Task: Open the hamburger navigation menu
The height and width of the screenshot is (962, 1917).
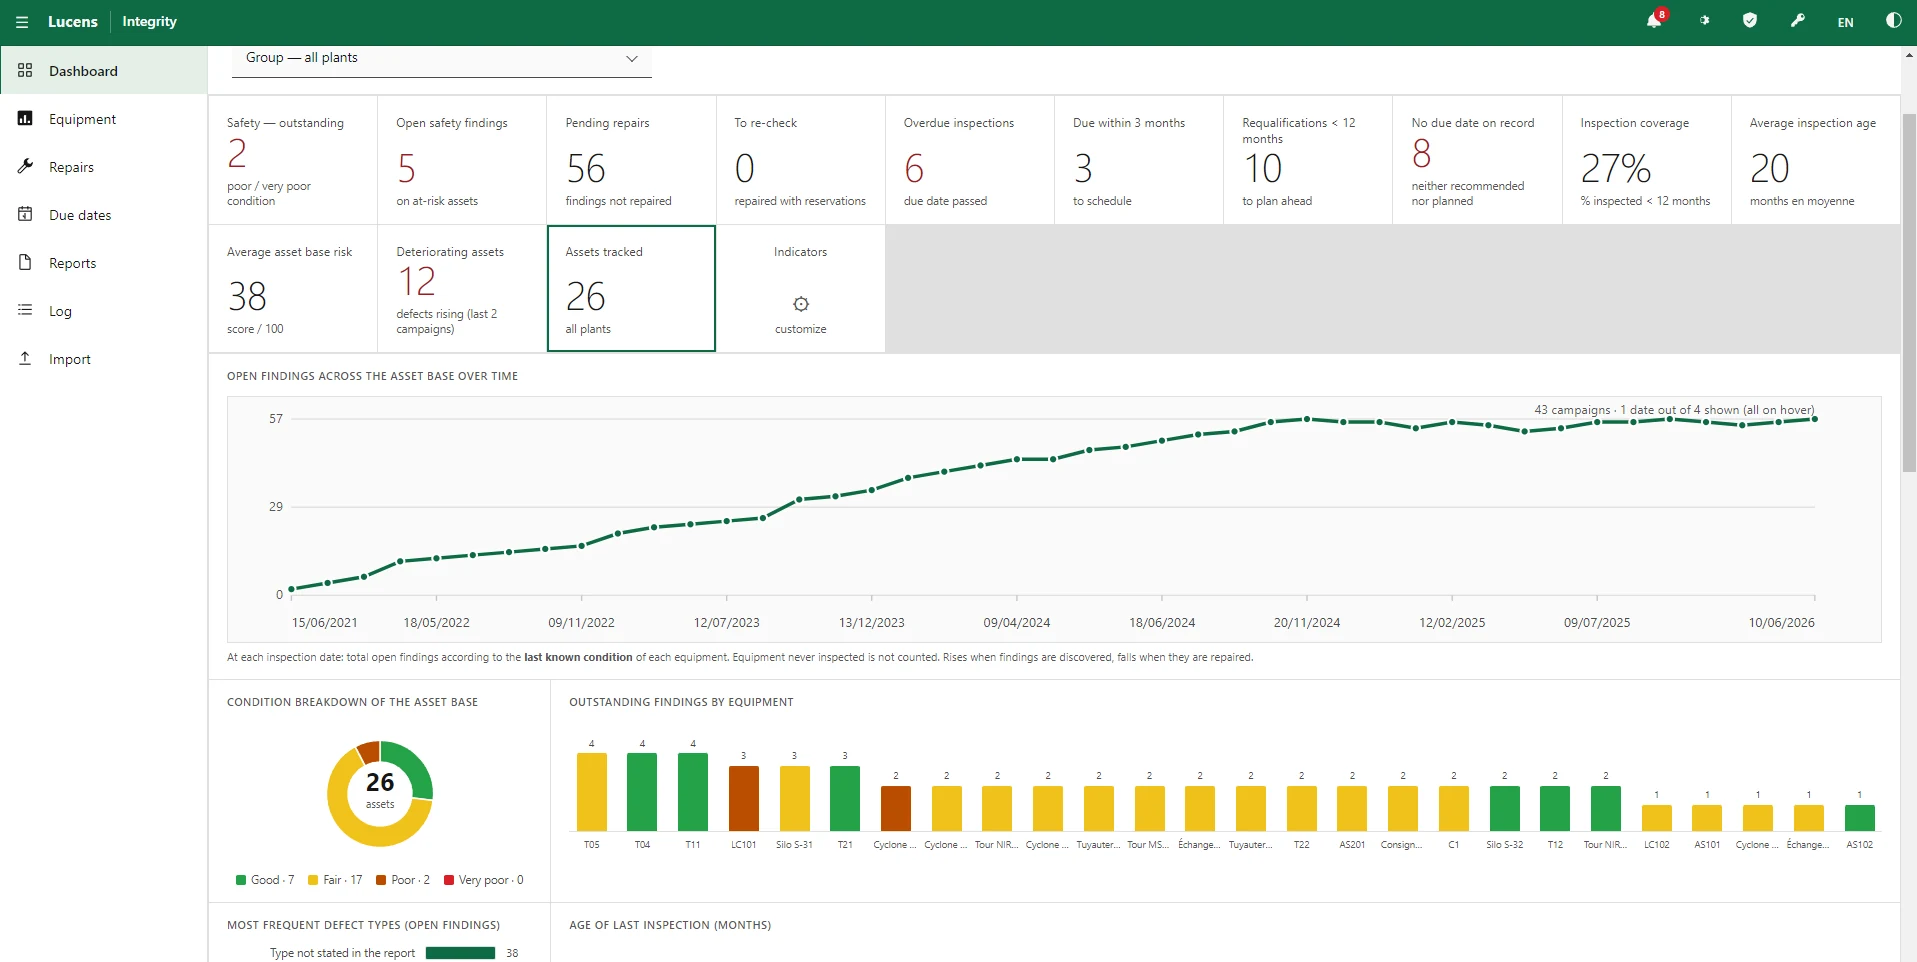Action: [x=22, y=22]
